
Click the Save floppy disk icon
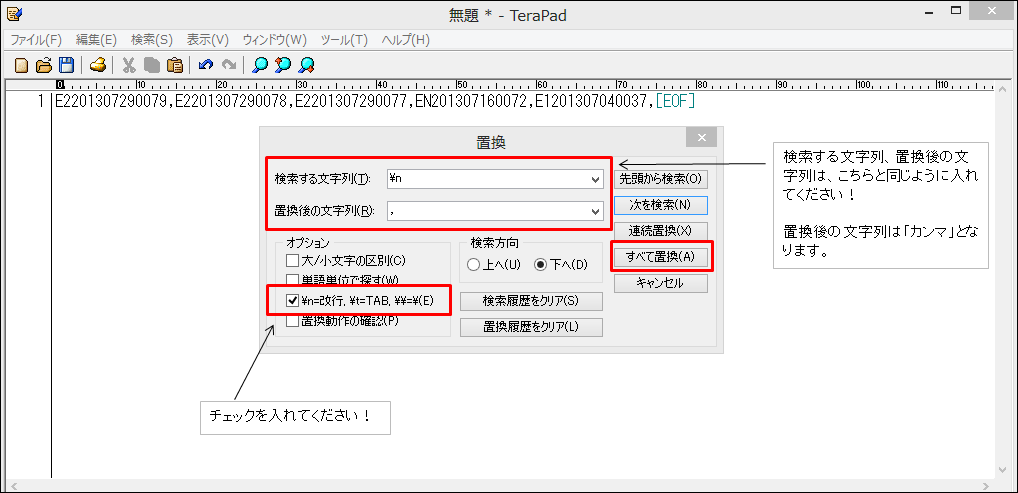pos(66,65)
